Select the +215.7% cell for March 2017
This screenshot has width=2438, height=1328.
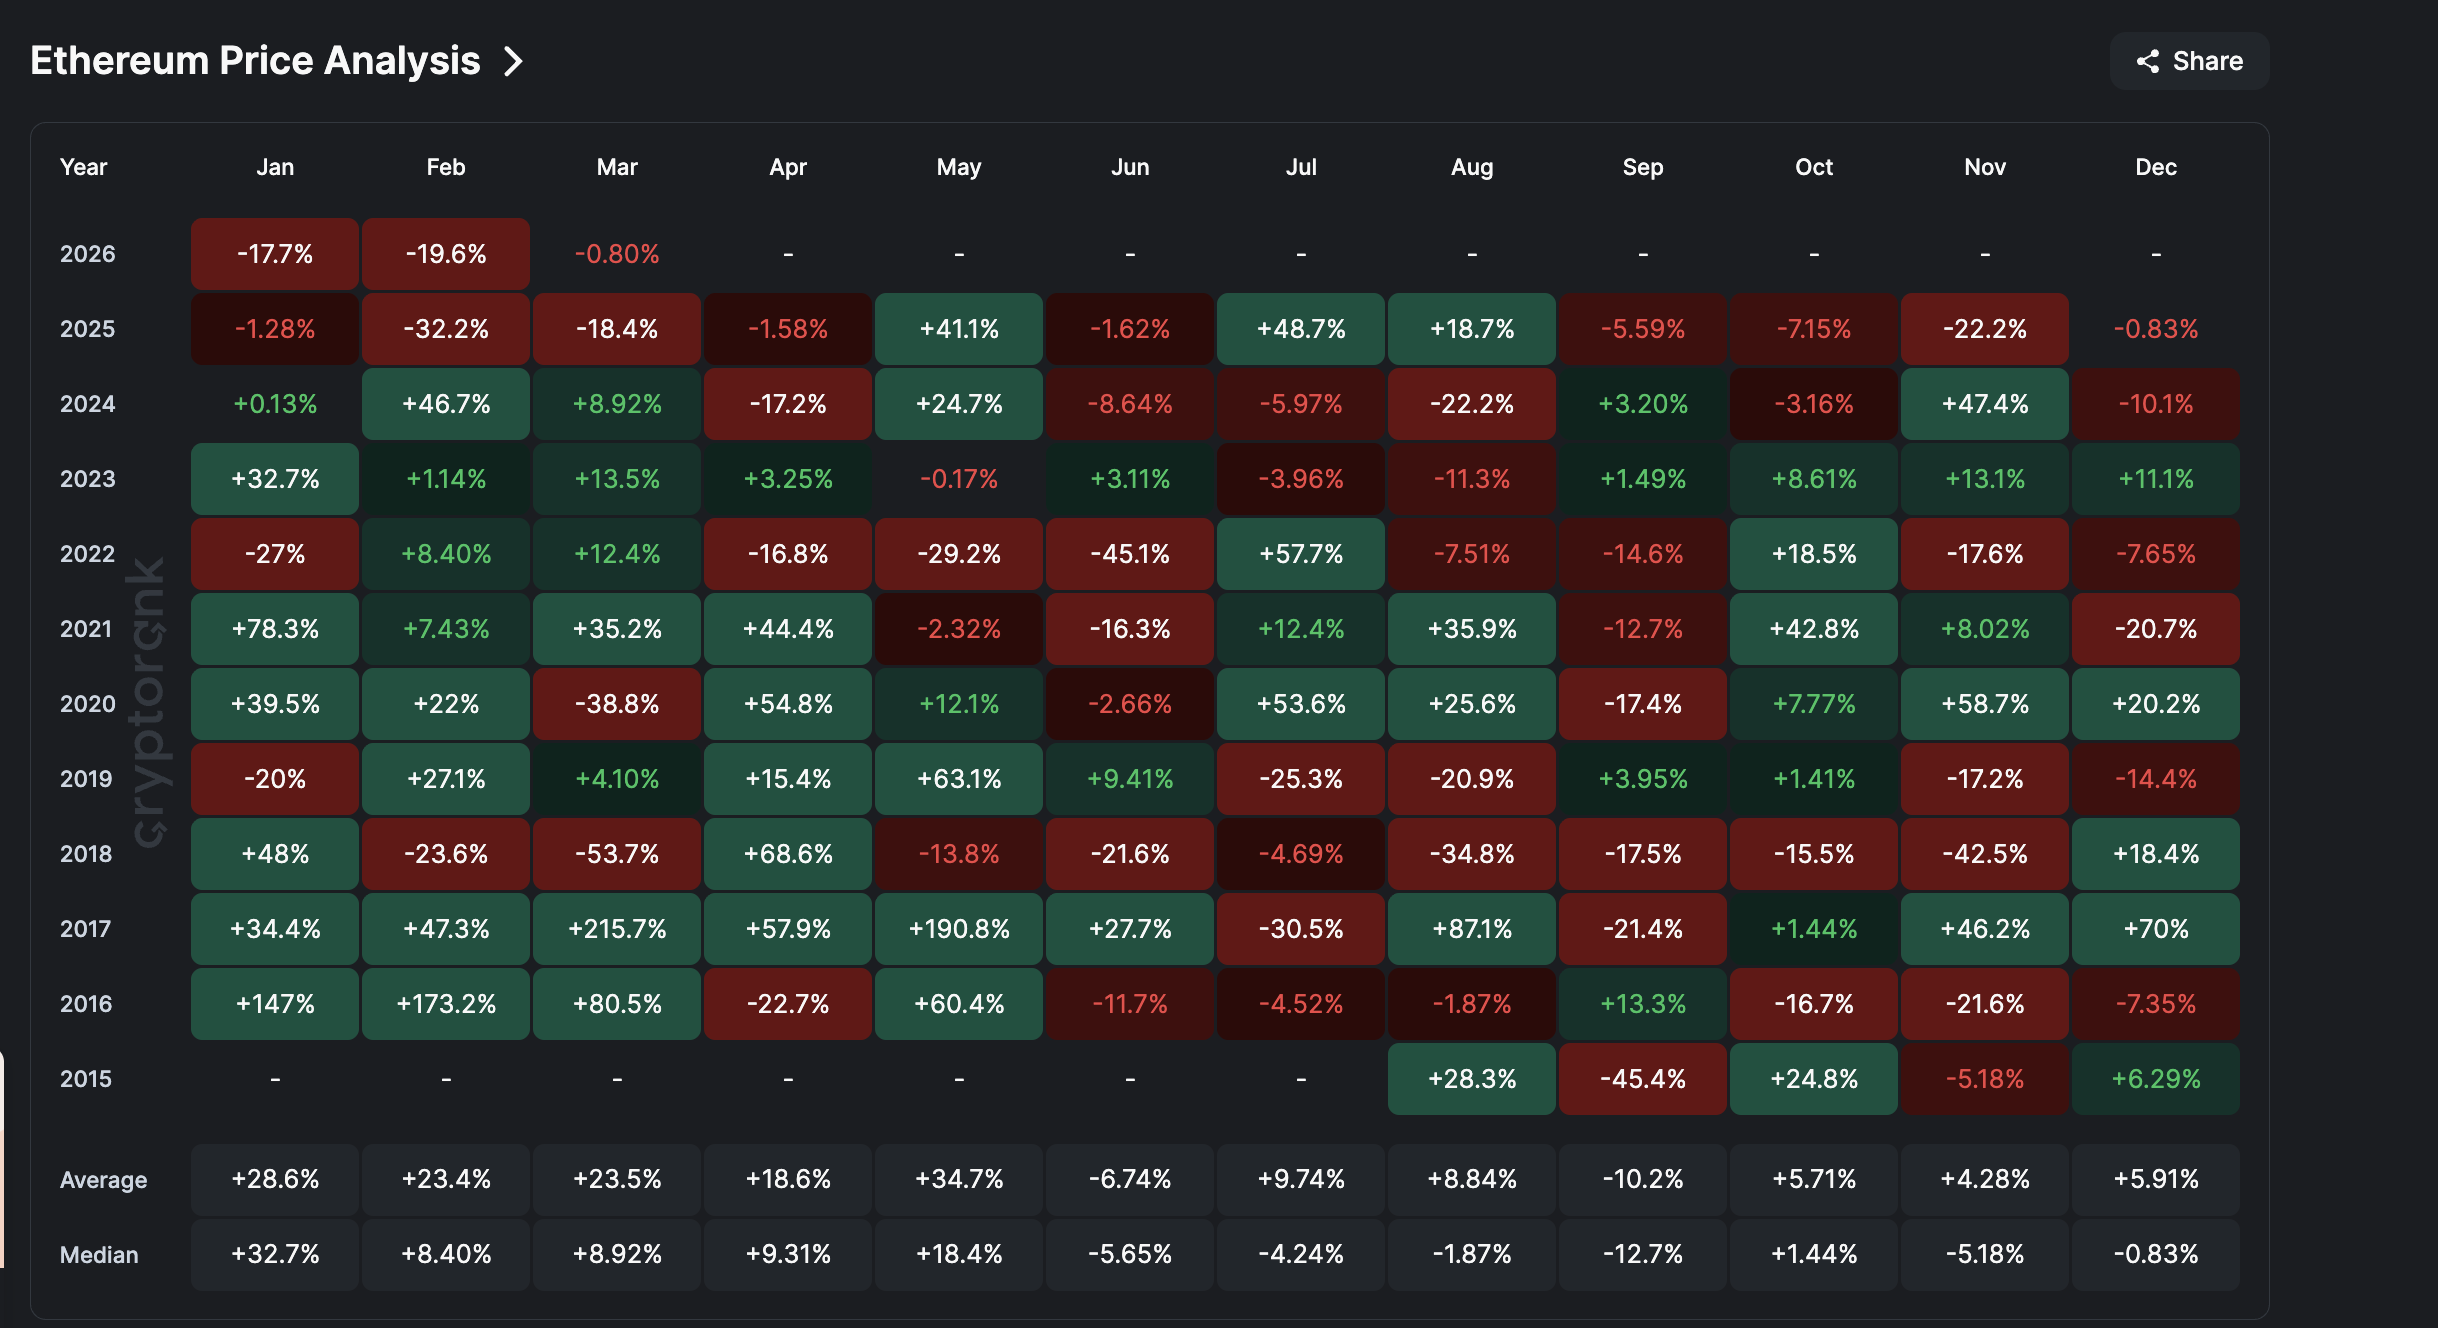616,929
